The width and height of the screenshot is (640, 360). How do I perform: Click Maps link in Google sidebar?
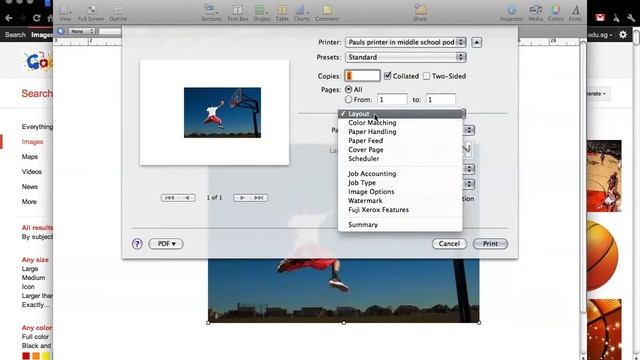(x=30, y=157)
